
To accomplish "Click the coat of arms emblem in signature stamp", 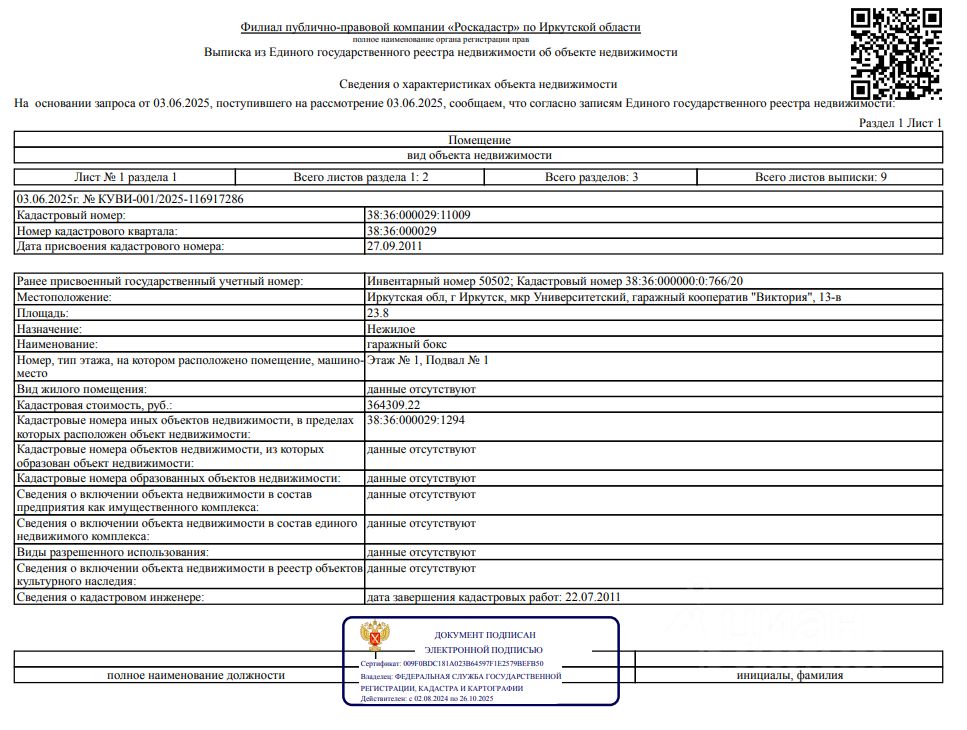I will [x=375, y=636].
